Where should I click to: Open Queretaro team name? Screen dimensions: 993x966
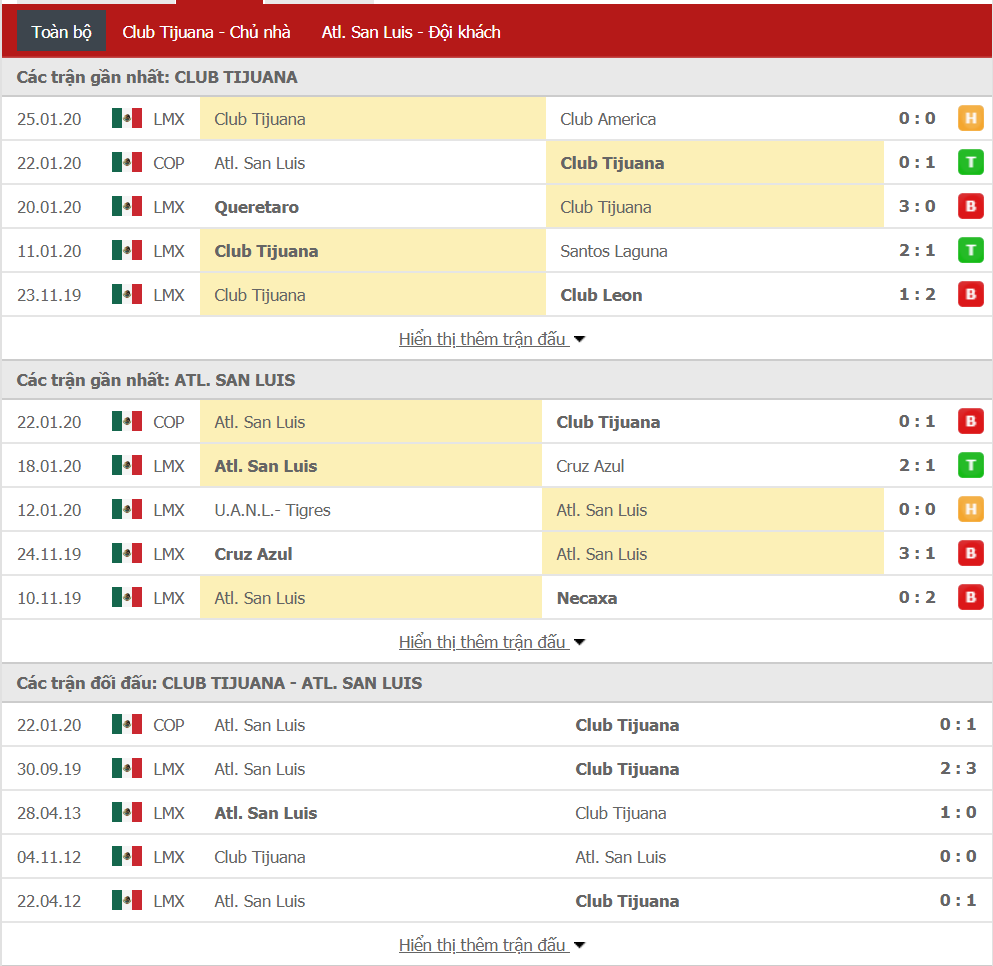[x=256, y=207]
